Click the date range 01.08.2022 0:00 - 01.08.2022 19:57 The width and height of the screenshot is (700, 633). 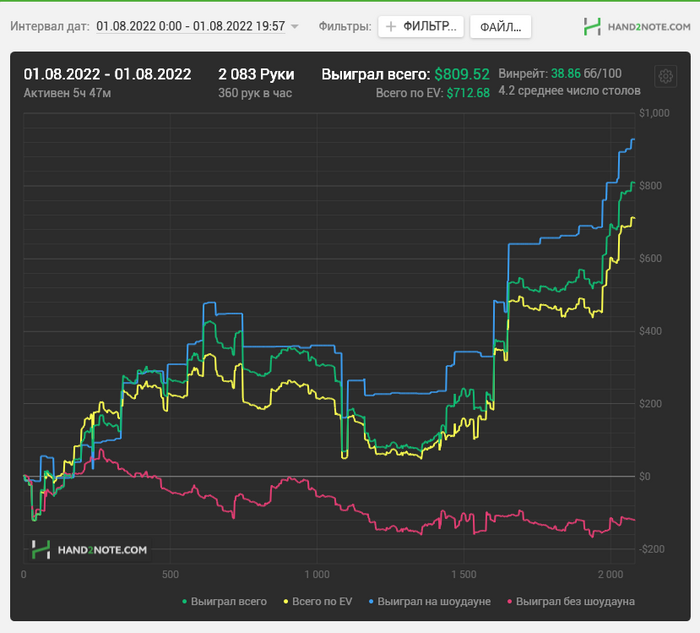coord(191,26)
